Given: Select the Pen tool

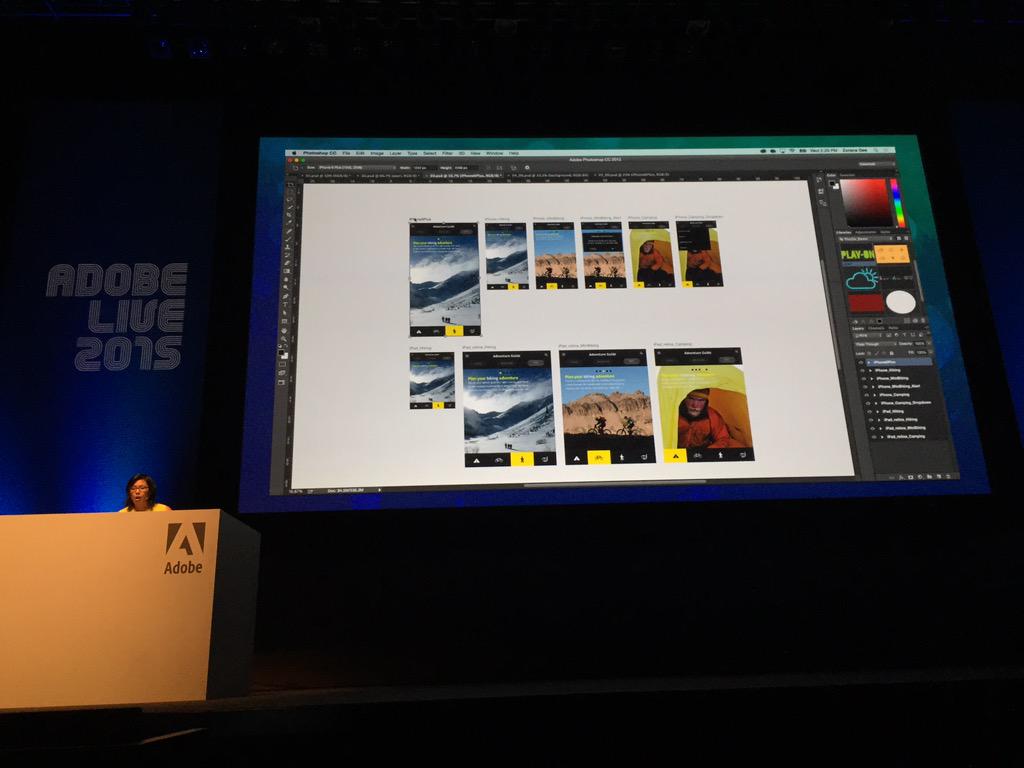Looking at the screenshot, I should [x=286, y=296].
